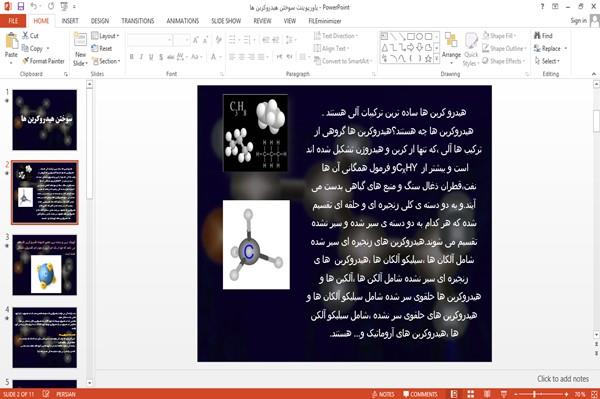Select slide 3 thumbnail with blue molecule
Image resolution: width=600 pixels, height=399 pixels.
[x=44, y=265]
